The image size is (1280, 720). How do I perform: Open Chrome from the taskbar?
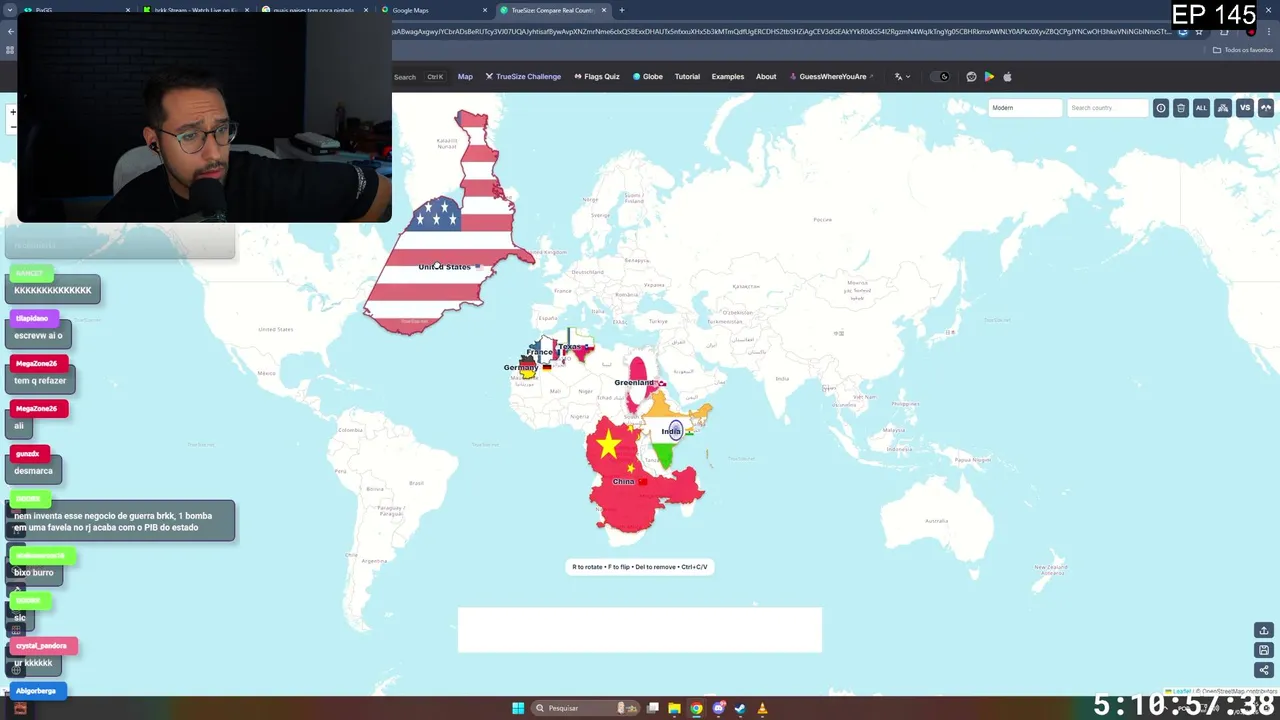tap(696, 708)
